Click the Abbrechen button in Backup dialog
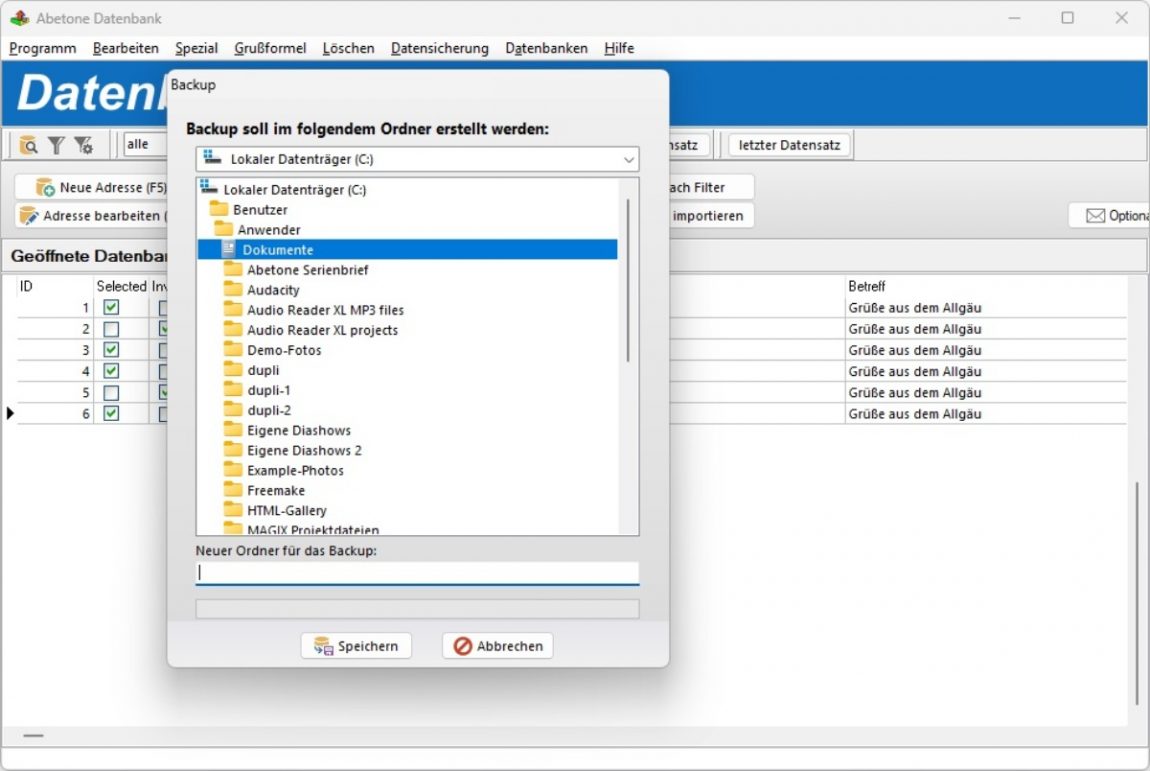Image resolution: width=1150 pixels, height=771 pixels. coord(498,646)
